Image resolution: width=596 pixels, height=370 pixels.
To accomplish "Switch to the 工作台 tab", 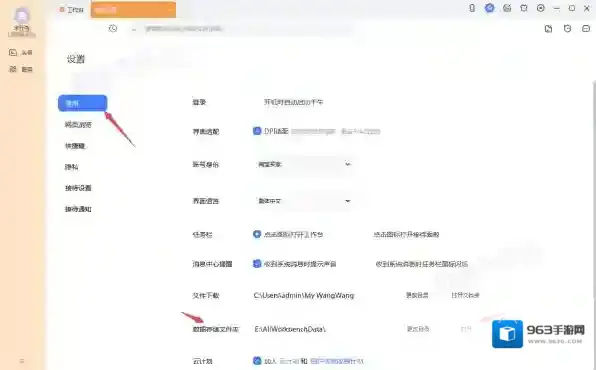I will click(72, 10).
